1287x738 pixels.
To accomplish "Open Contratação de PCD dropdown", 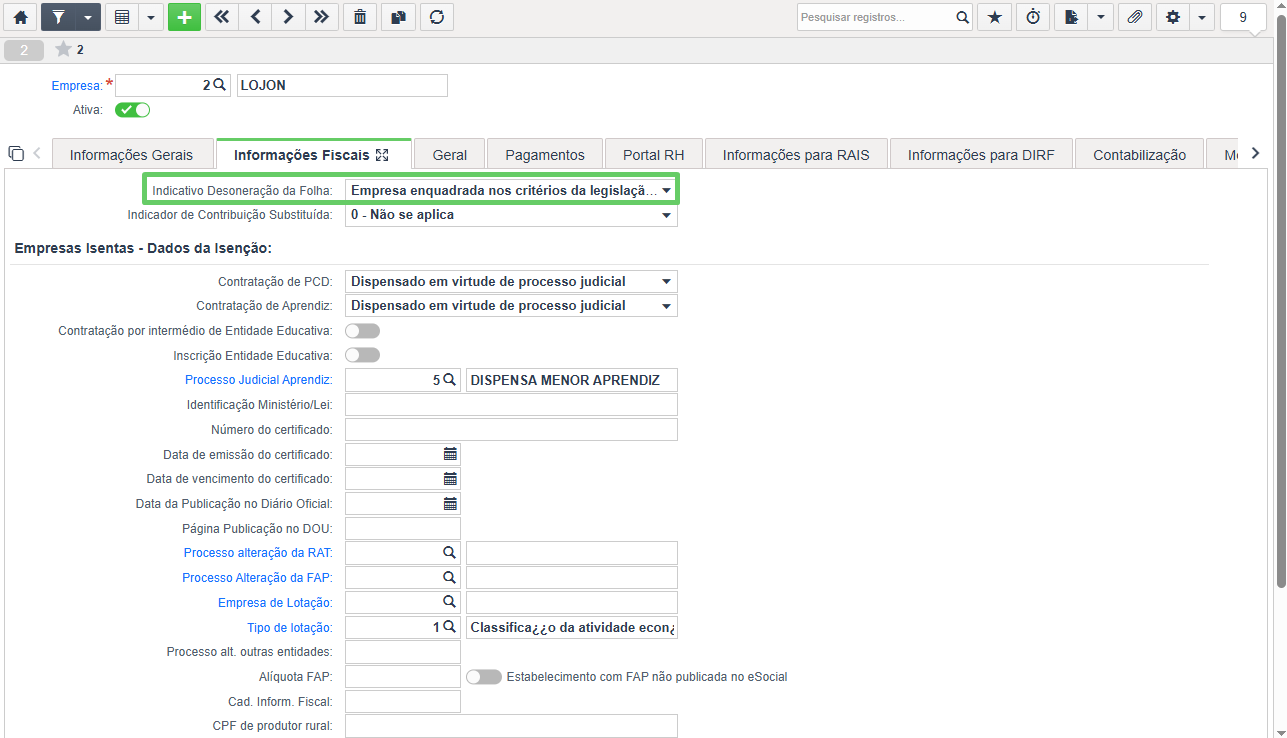I will [511, 282].
